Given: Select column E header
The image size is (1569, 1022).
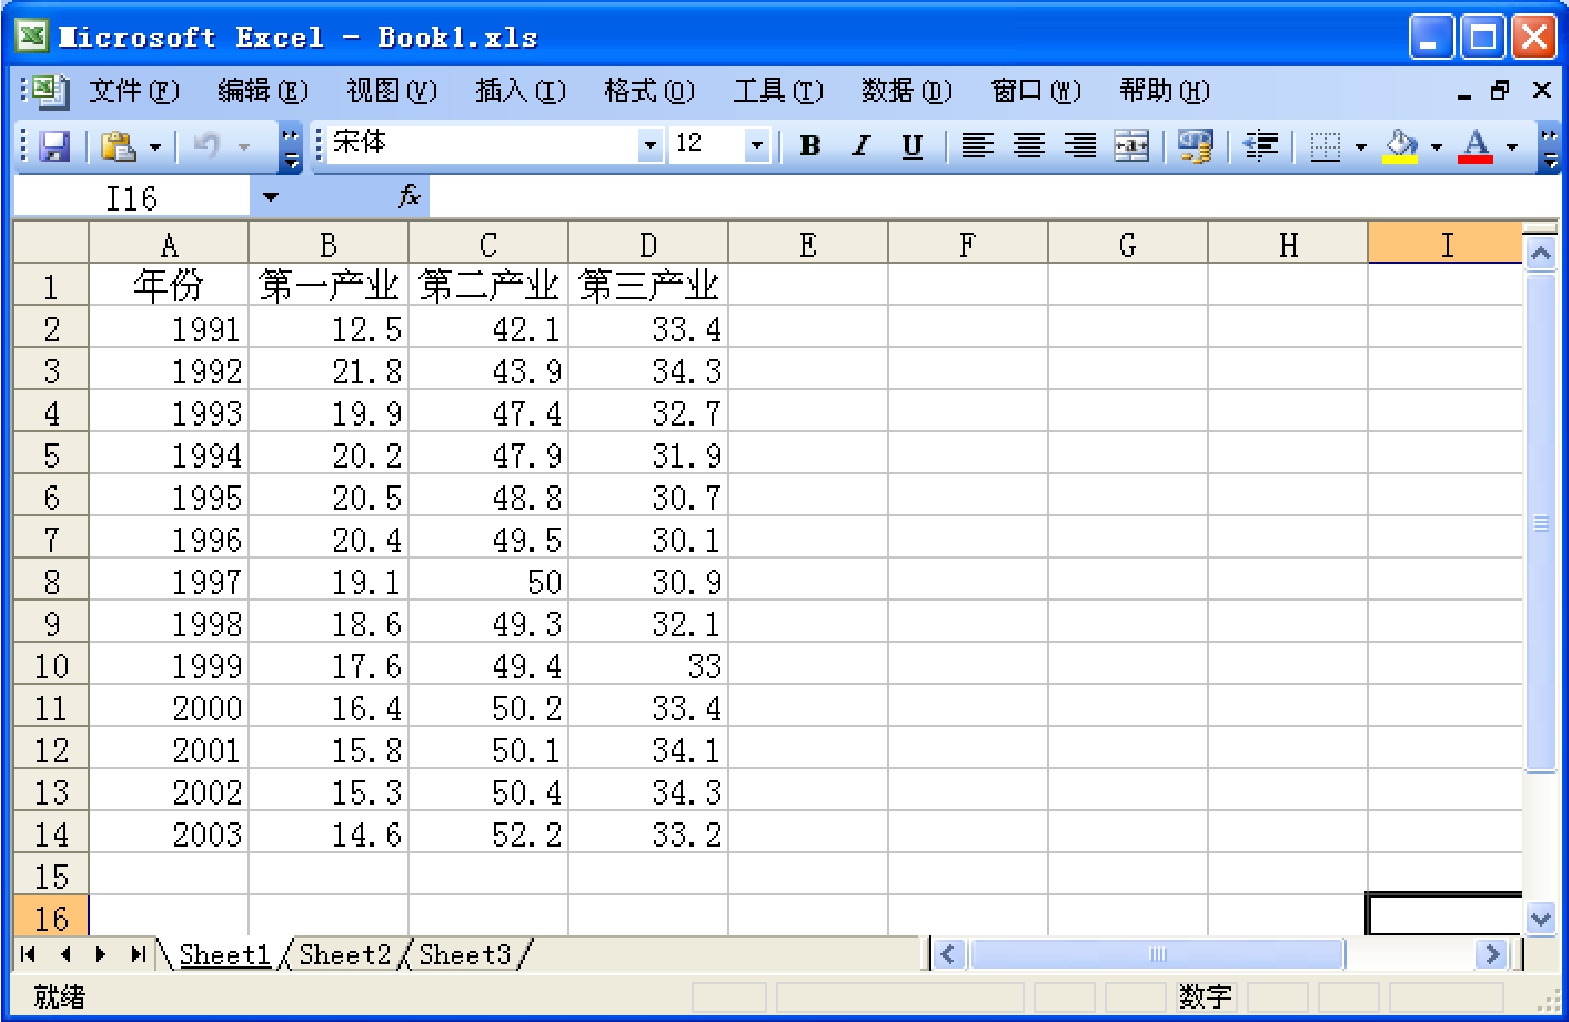Looking at the screenshot, I should (808, 244).
